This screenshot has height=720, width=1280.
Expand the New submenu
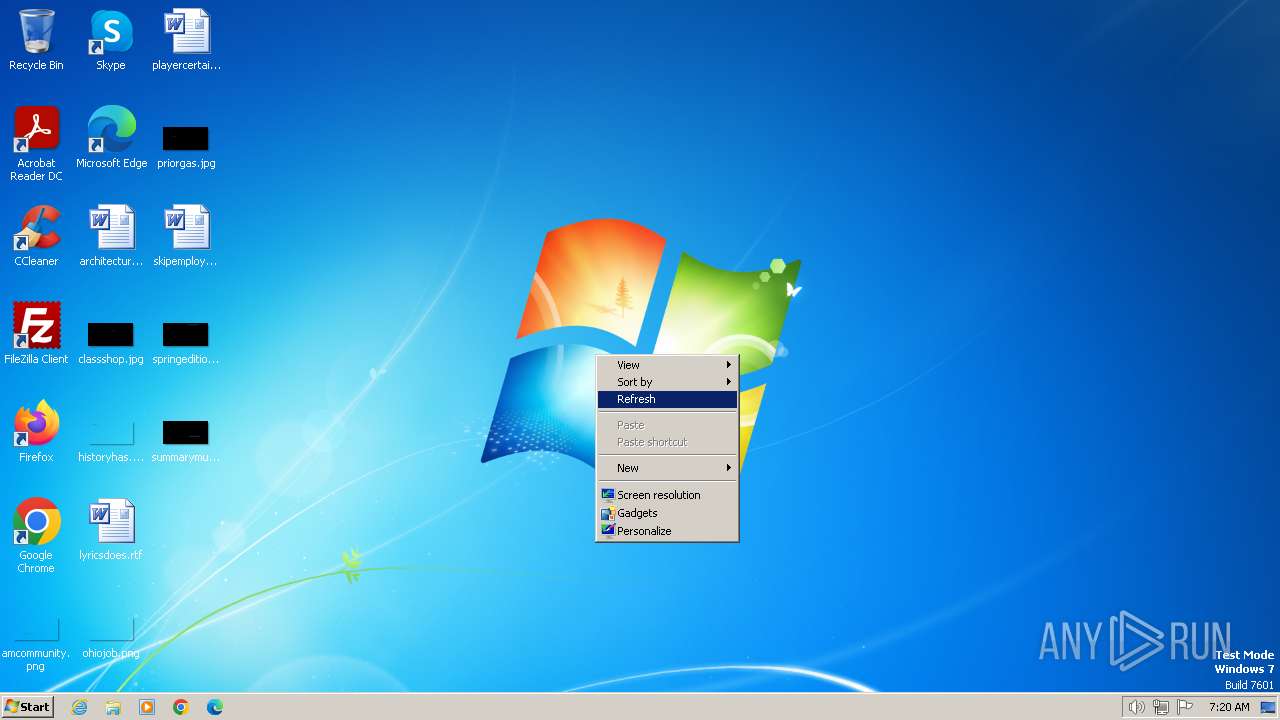tap(667, 468)
